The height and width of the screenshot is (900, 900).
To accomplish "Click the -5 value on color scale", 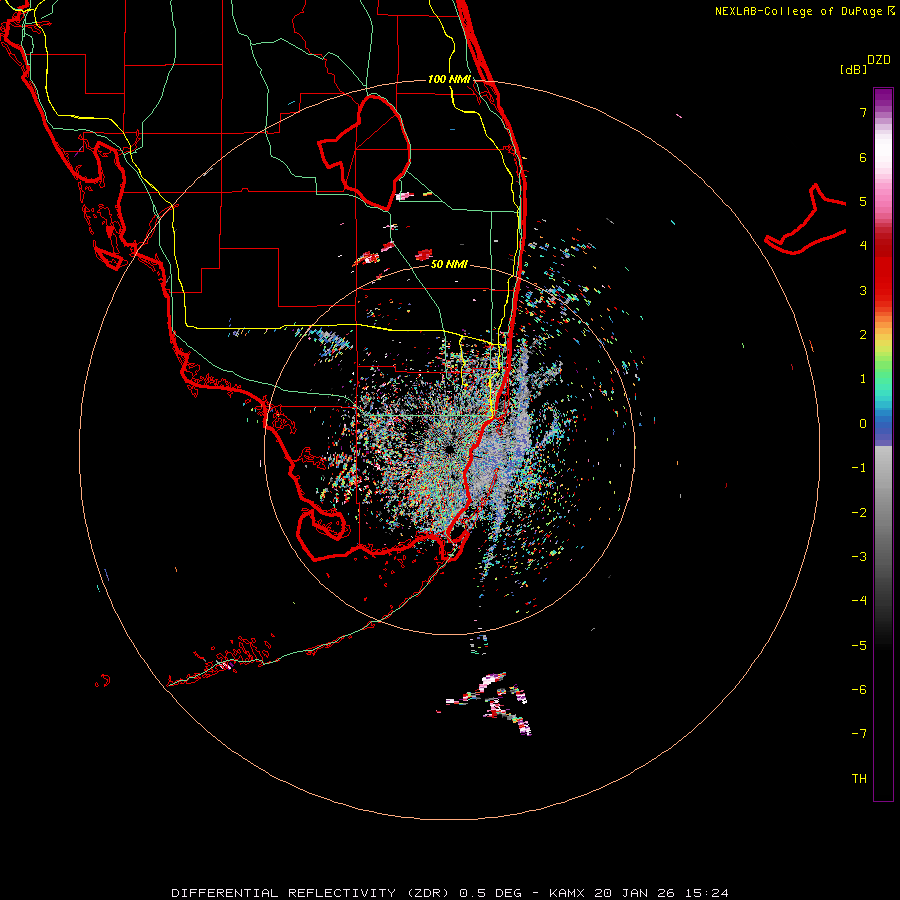I will (859, 646).
